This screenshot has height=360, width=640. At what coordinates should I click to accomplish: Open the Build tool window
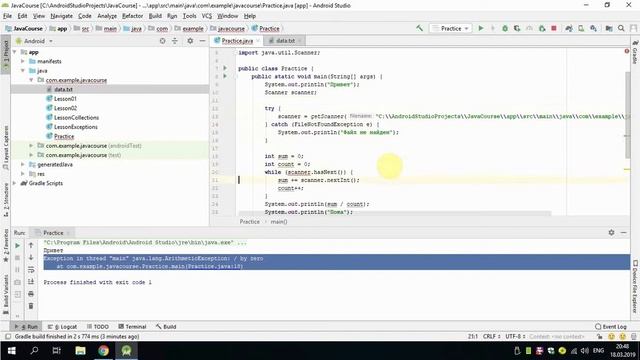[x=166, y=327]
